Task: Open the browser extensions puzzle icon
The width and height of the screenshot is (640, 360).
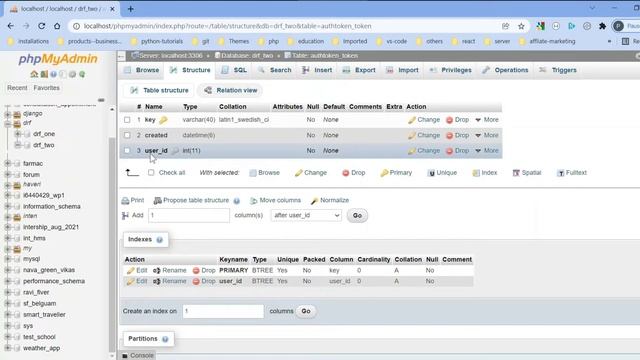Action: pos(602,26)
